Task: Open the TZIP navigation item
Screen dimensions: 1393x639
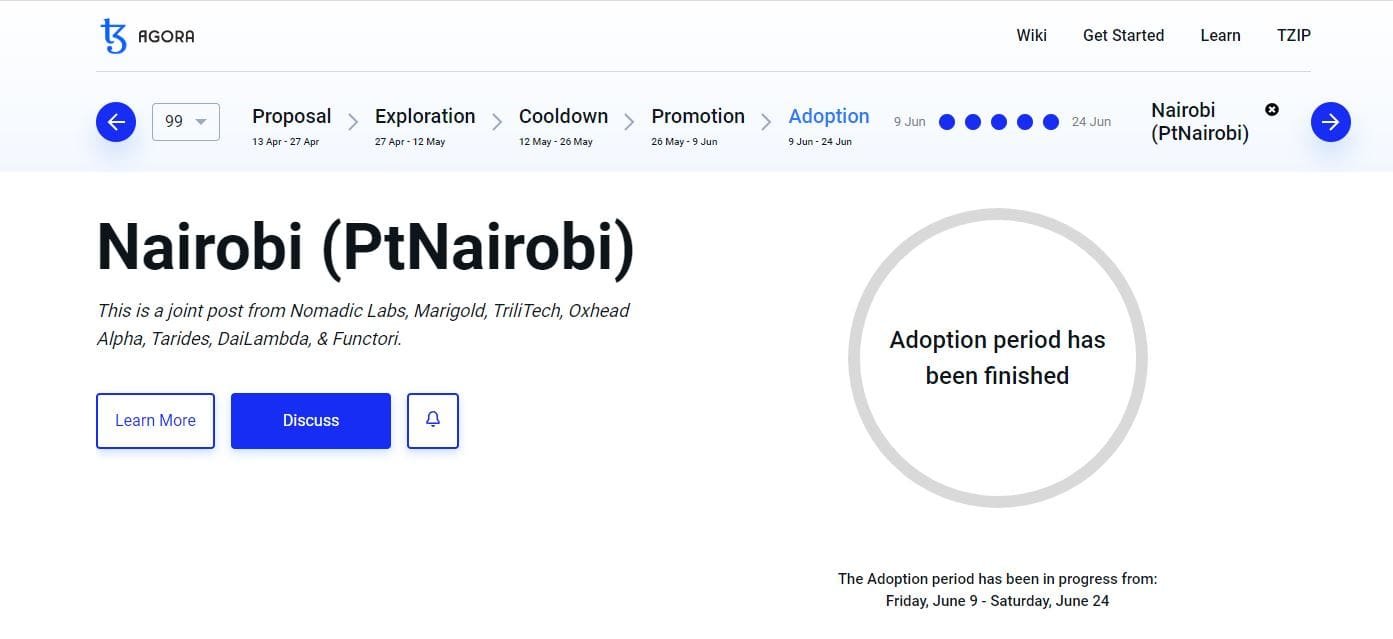Action: click(1294, 35)
